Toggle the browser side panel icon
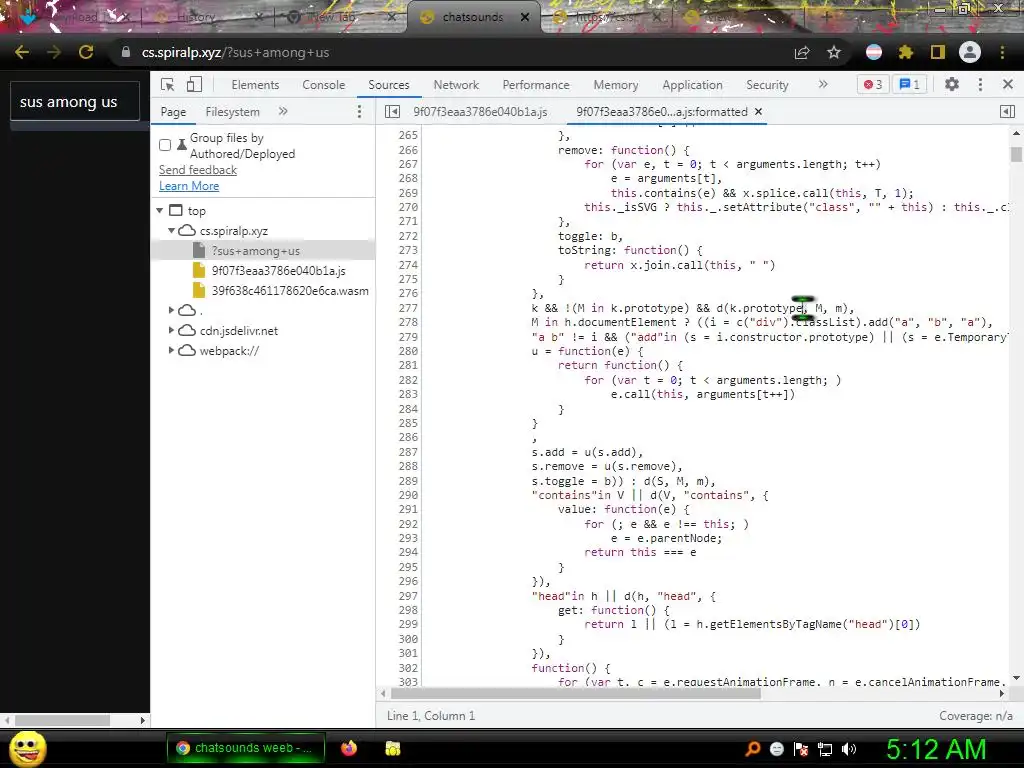 coord(938,52)
